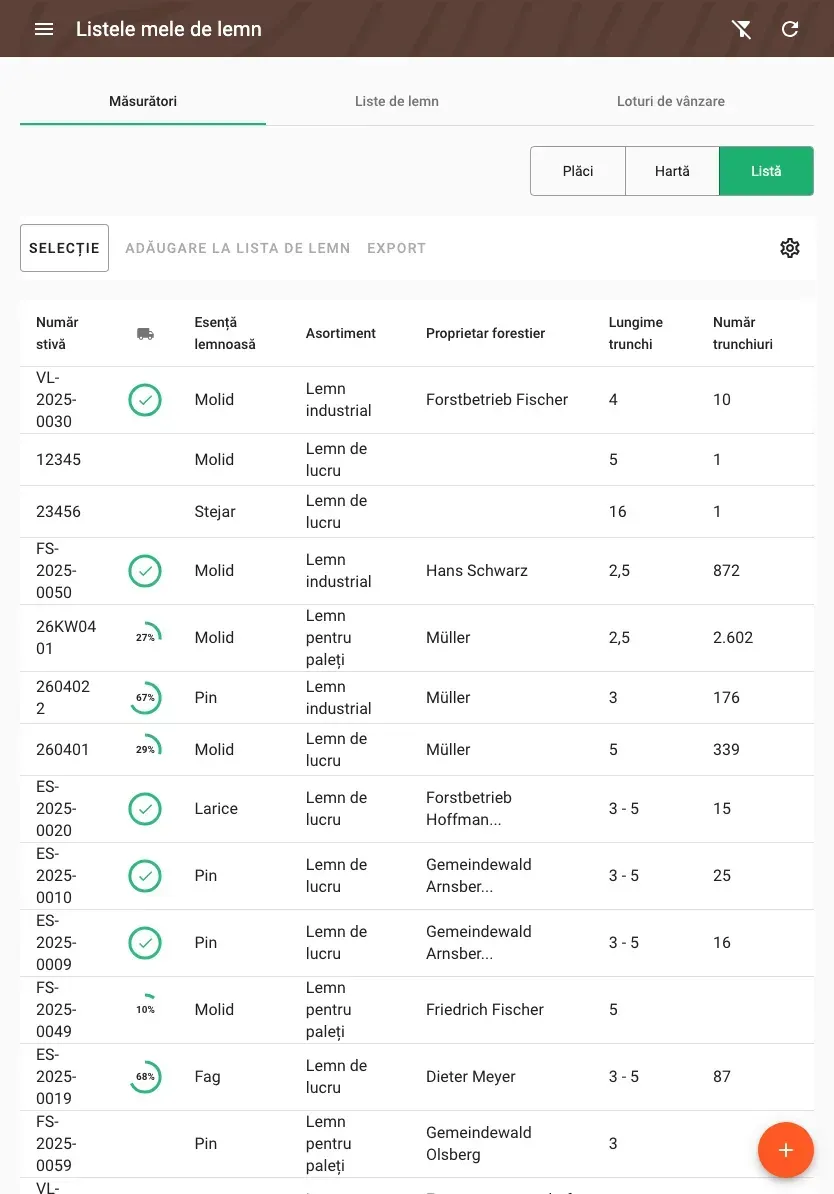Select stack number FS-2025-0059
Screen dimensions: 834x1194
pyautogui.click(x=56, y=1144)
